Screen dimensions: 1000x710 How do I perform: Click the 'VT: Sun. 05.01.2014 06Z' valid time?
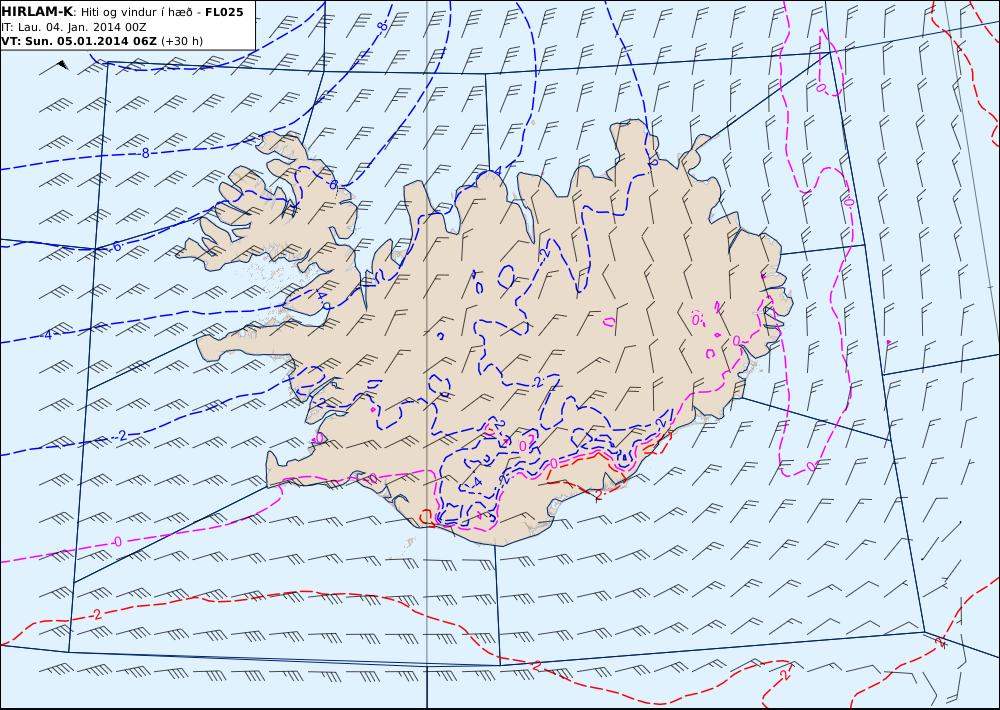[x=79, y=41]
